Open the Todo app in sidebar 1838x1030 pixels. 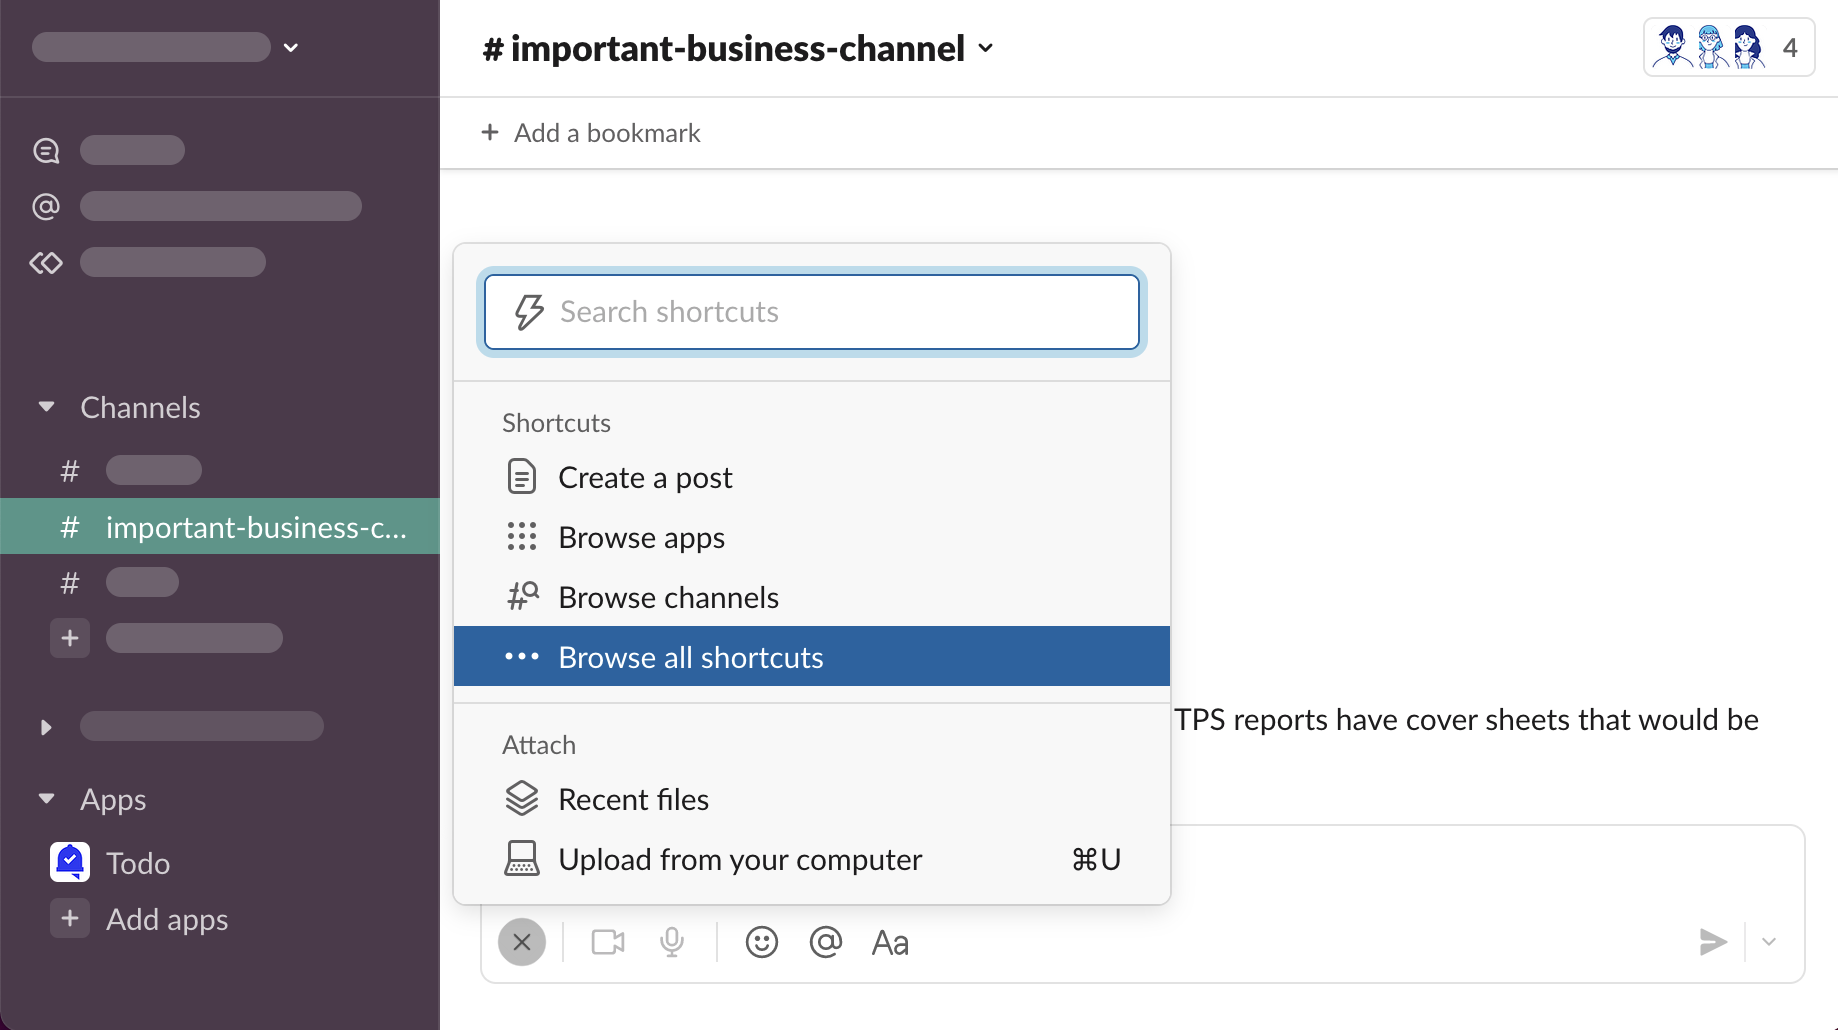[137, 863]
